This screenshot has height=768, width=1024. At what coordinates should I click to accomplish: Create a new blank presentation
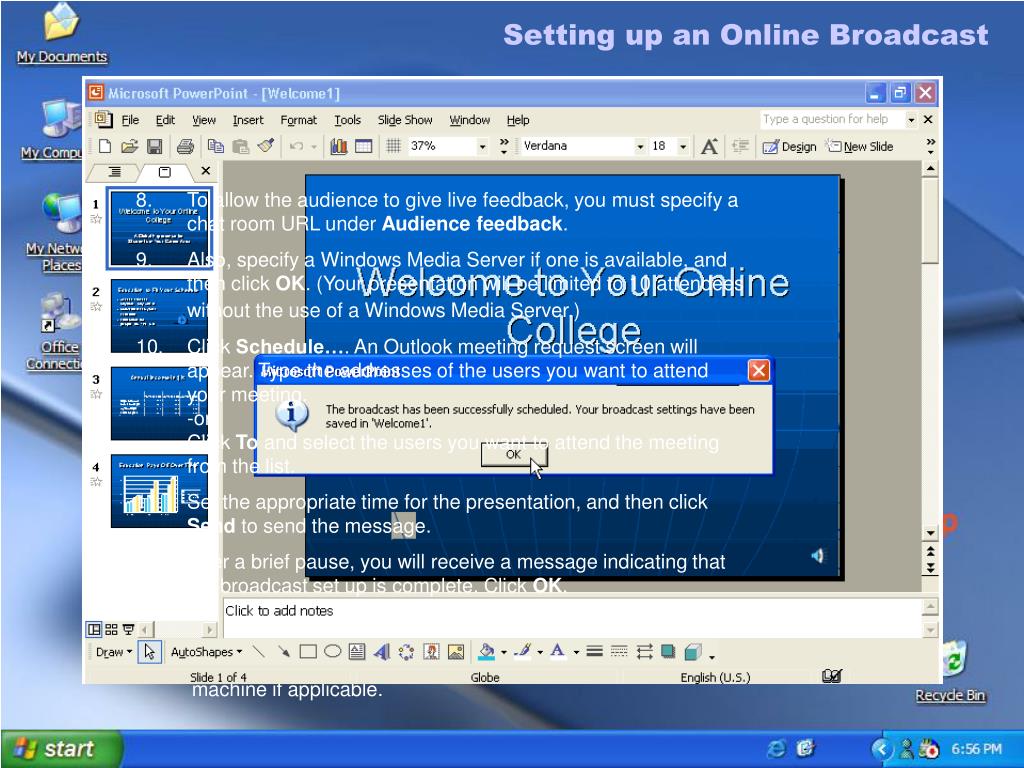(x=104, y=146)
